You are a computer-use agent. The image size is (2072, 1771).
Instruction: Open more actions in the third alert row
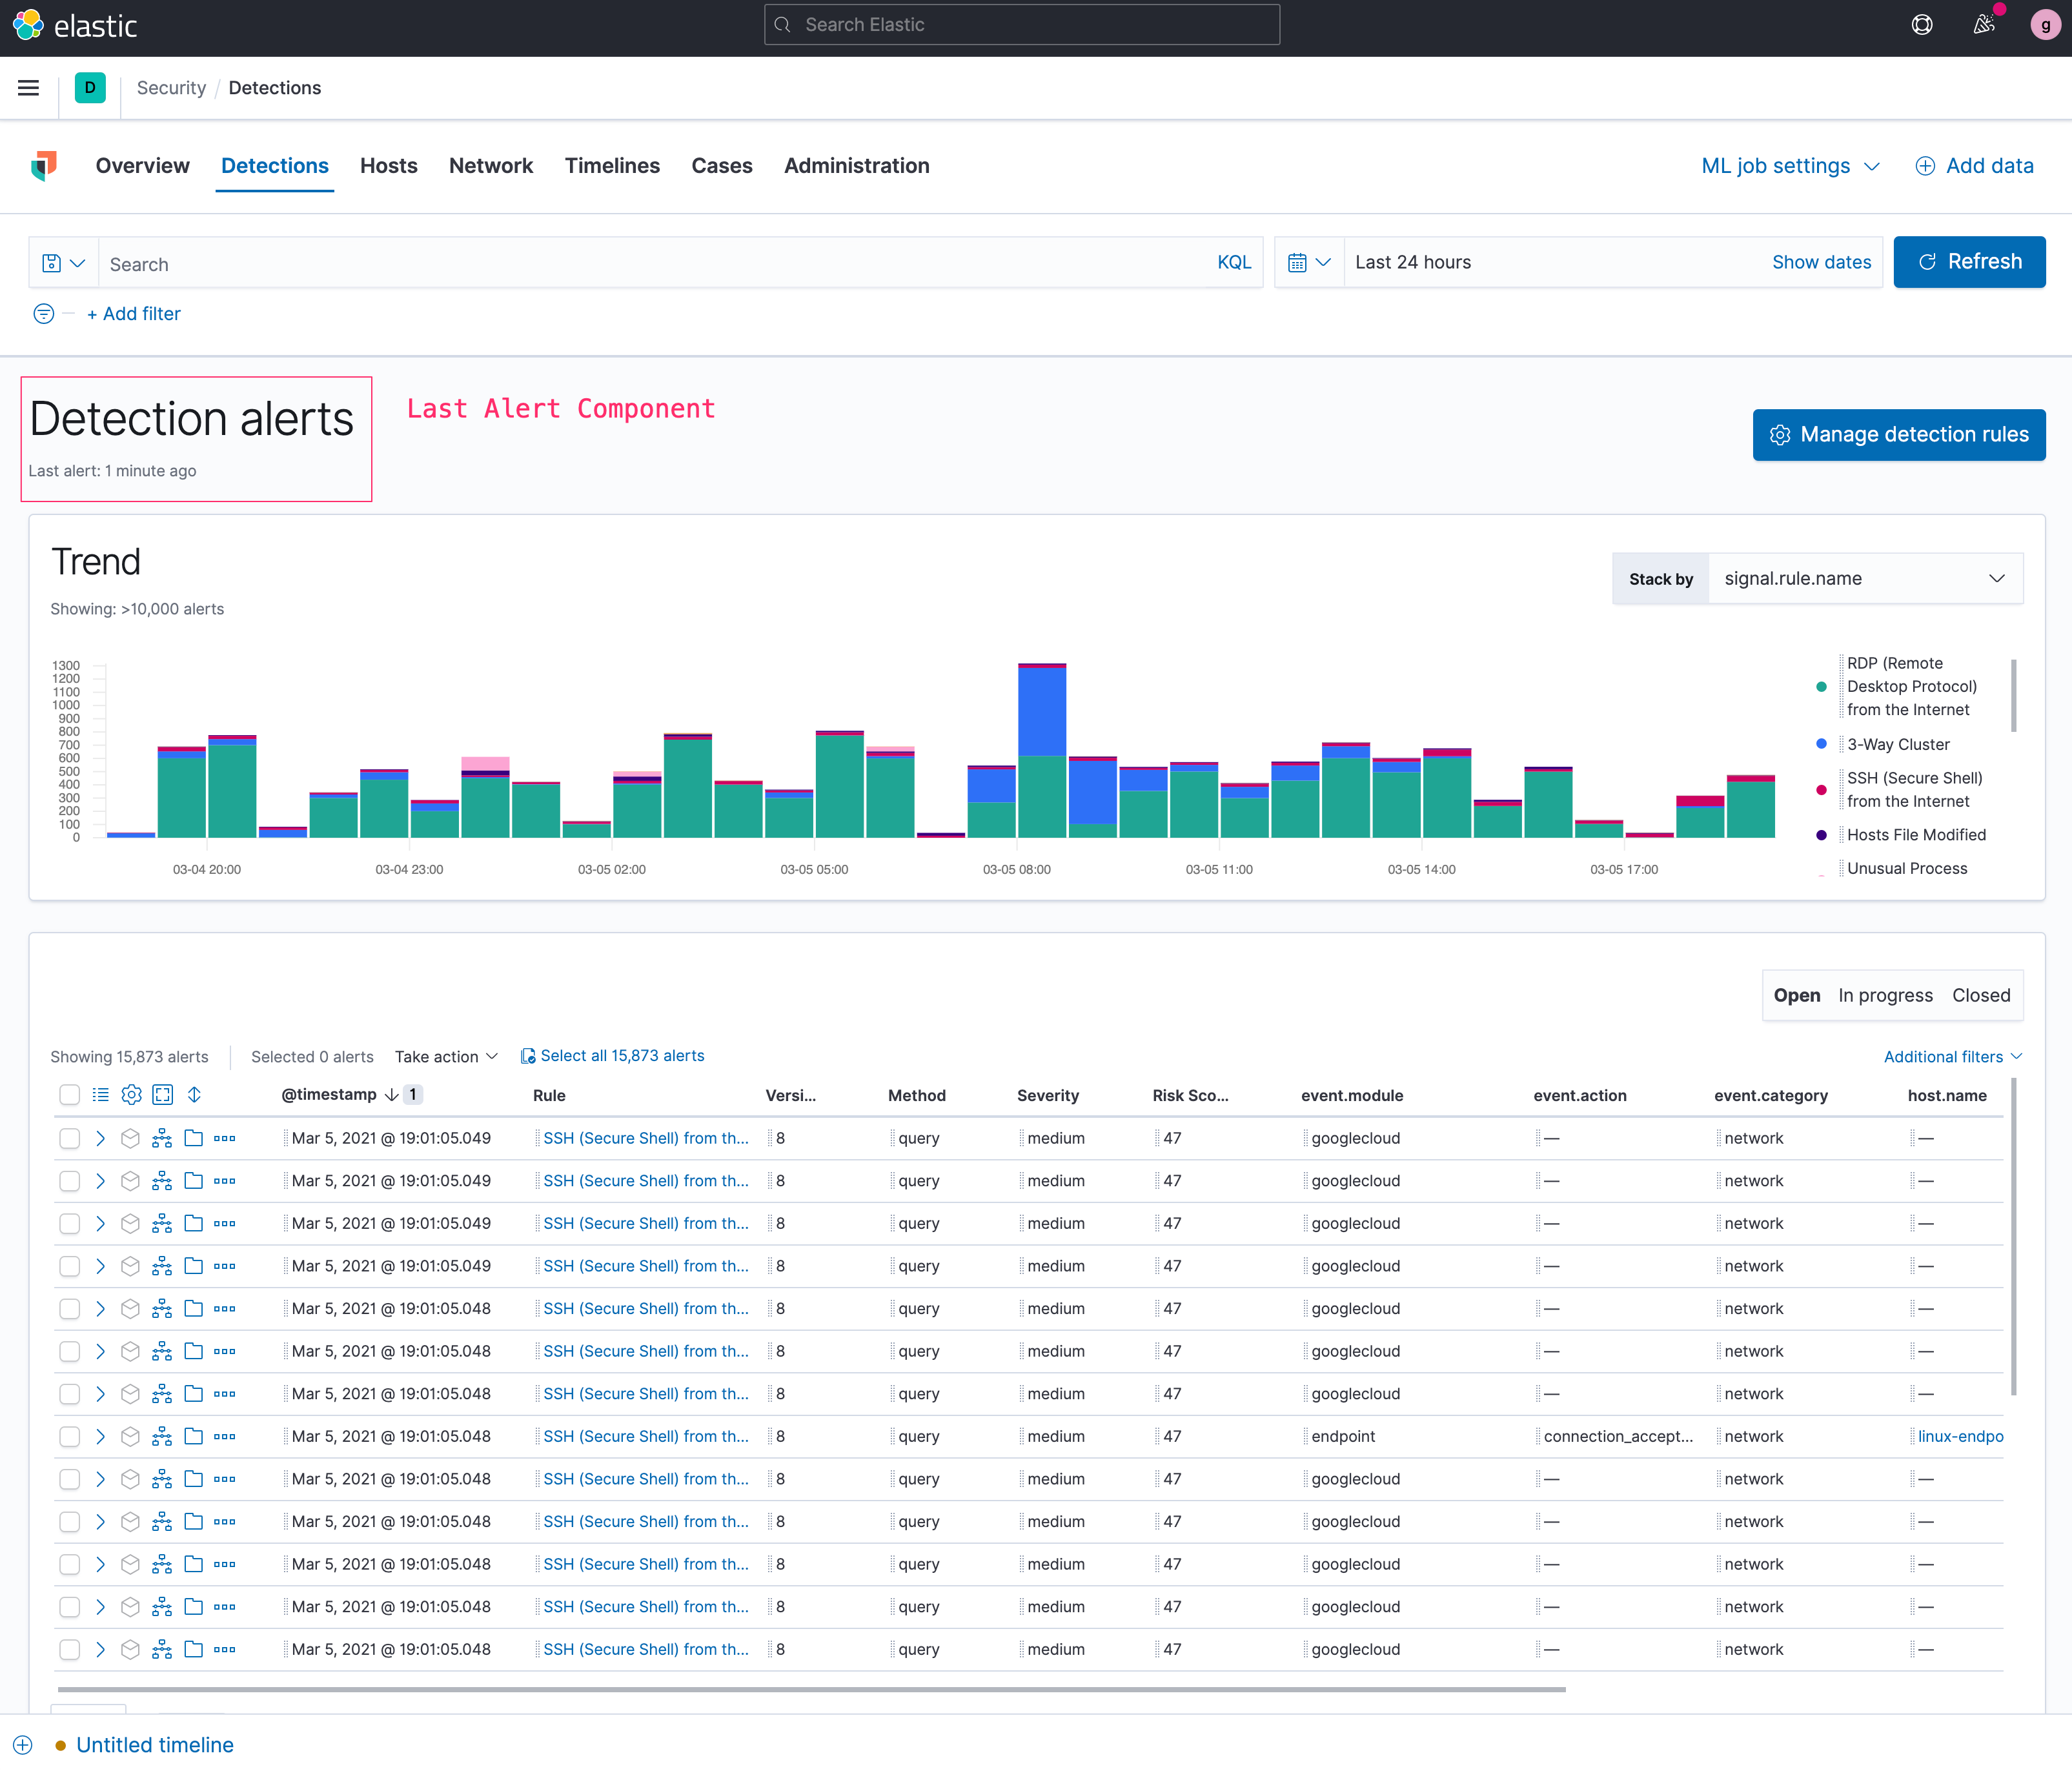tap(225, 1223)
